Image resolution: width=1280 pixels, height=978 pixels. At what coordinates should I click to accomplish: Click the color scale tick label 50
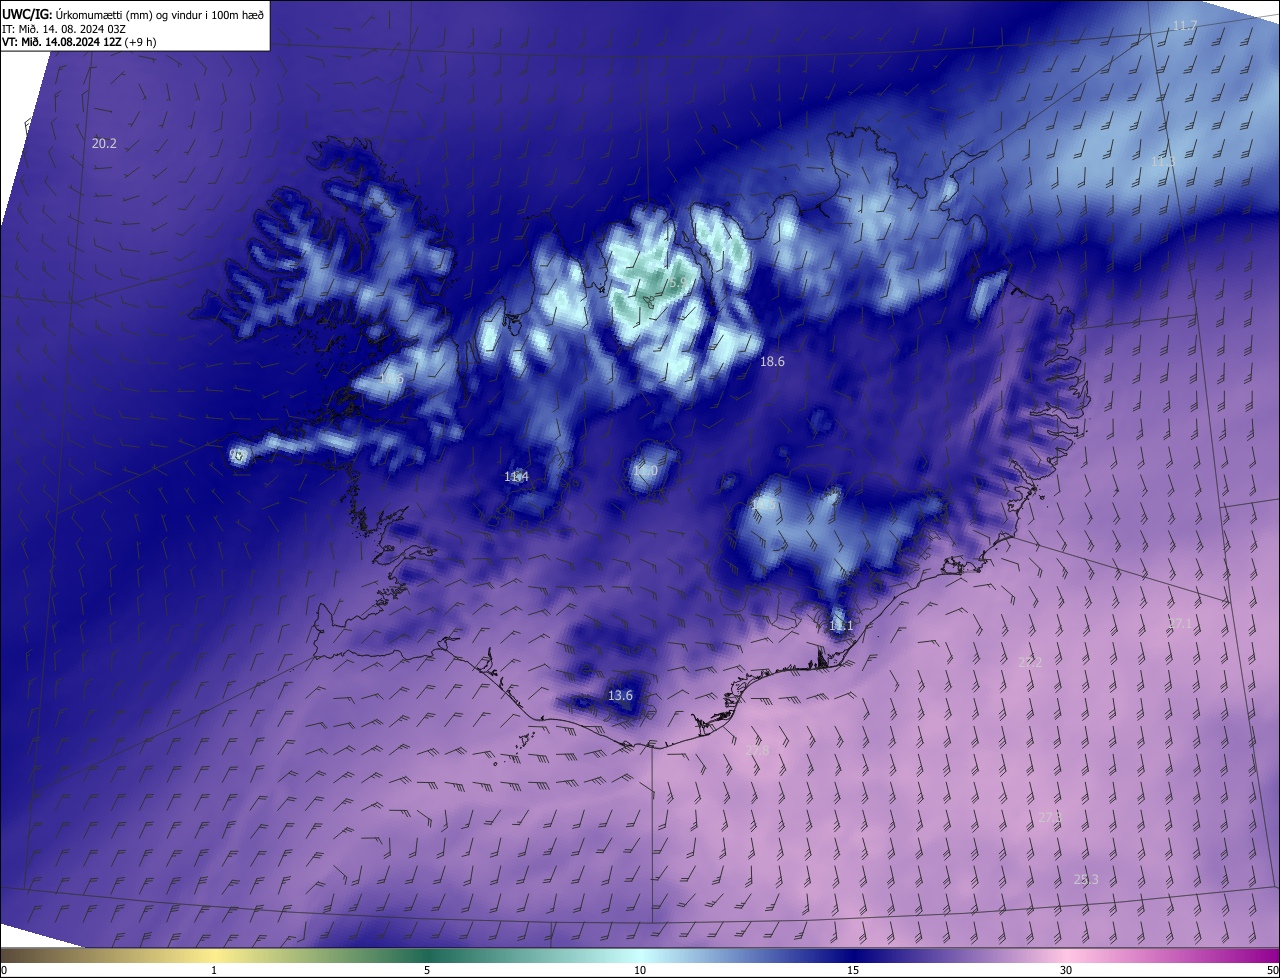click(x=1272, y=970)
